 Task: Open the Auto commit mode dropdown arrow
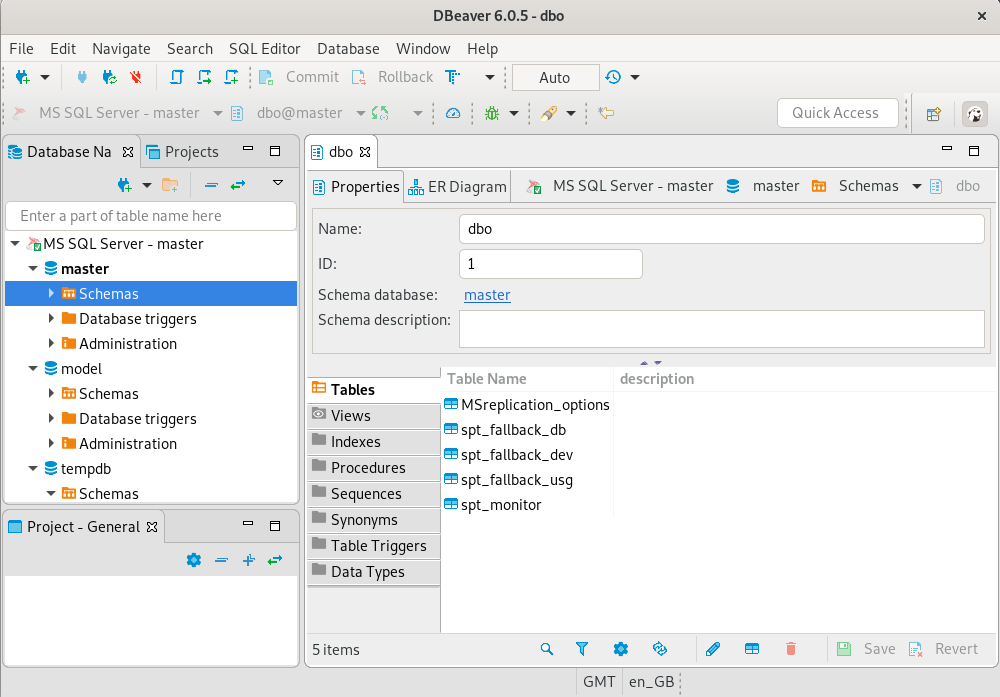(635, 77)
